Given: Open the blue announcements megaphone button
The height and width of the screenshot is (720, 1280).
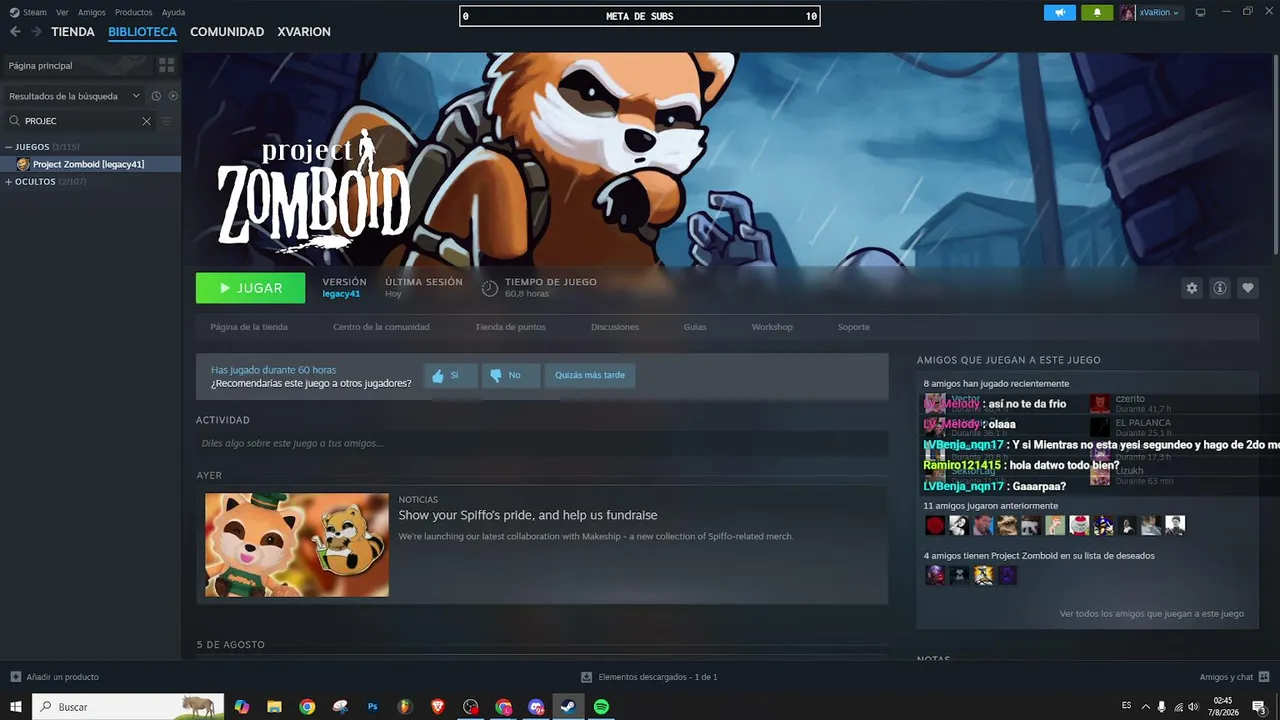Looking at the screenshot, I should (1060, 13).
